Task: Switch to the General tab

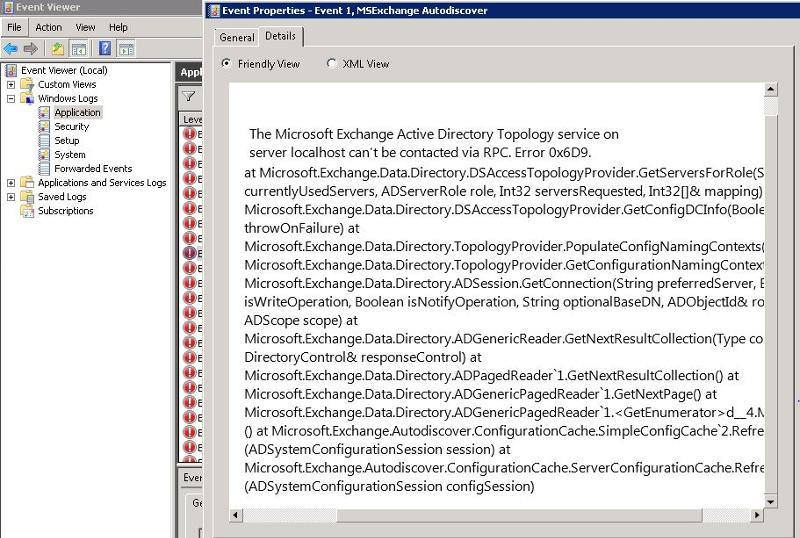Action: coord(237,38)
